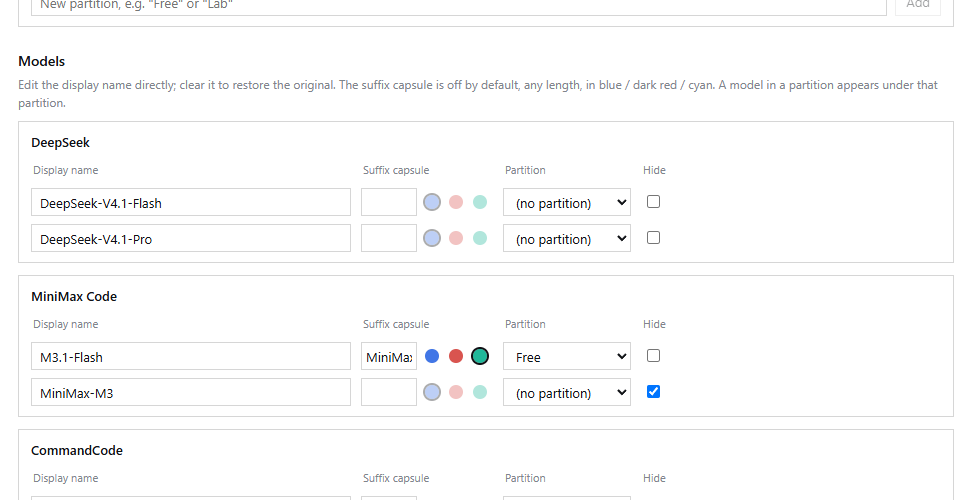Choose cyan capsule color for MiniMax-M3

coord(480,392)
